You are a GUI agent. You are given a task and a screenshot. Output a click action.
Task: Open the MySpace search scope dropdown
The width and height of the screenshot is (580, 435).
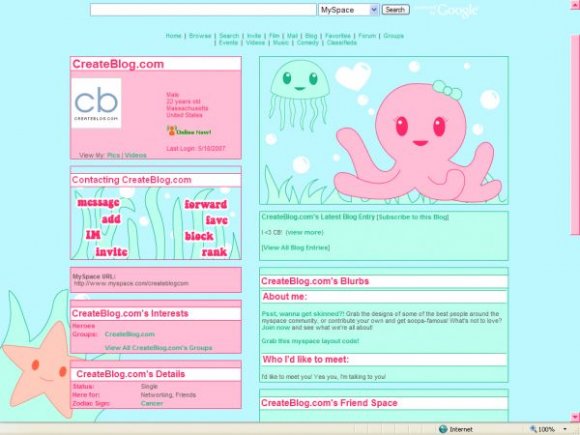pyautogui.click(x=348, y=10)
